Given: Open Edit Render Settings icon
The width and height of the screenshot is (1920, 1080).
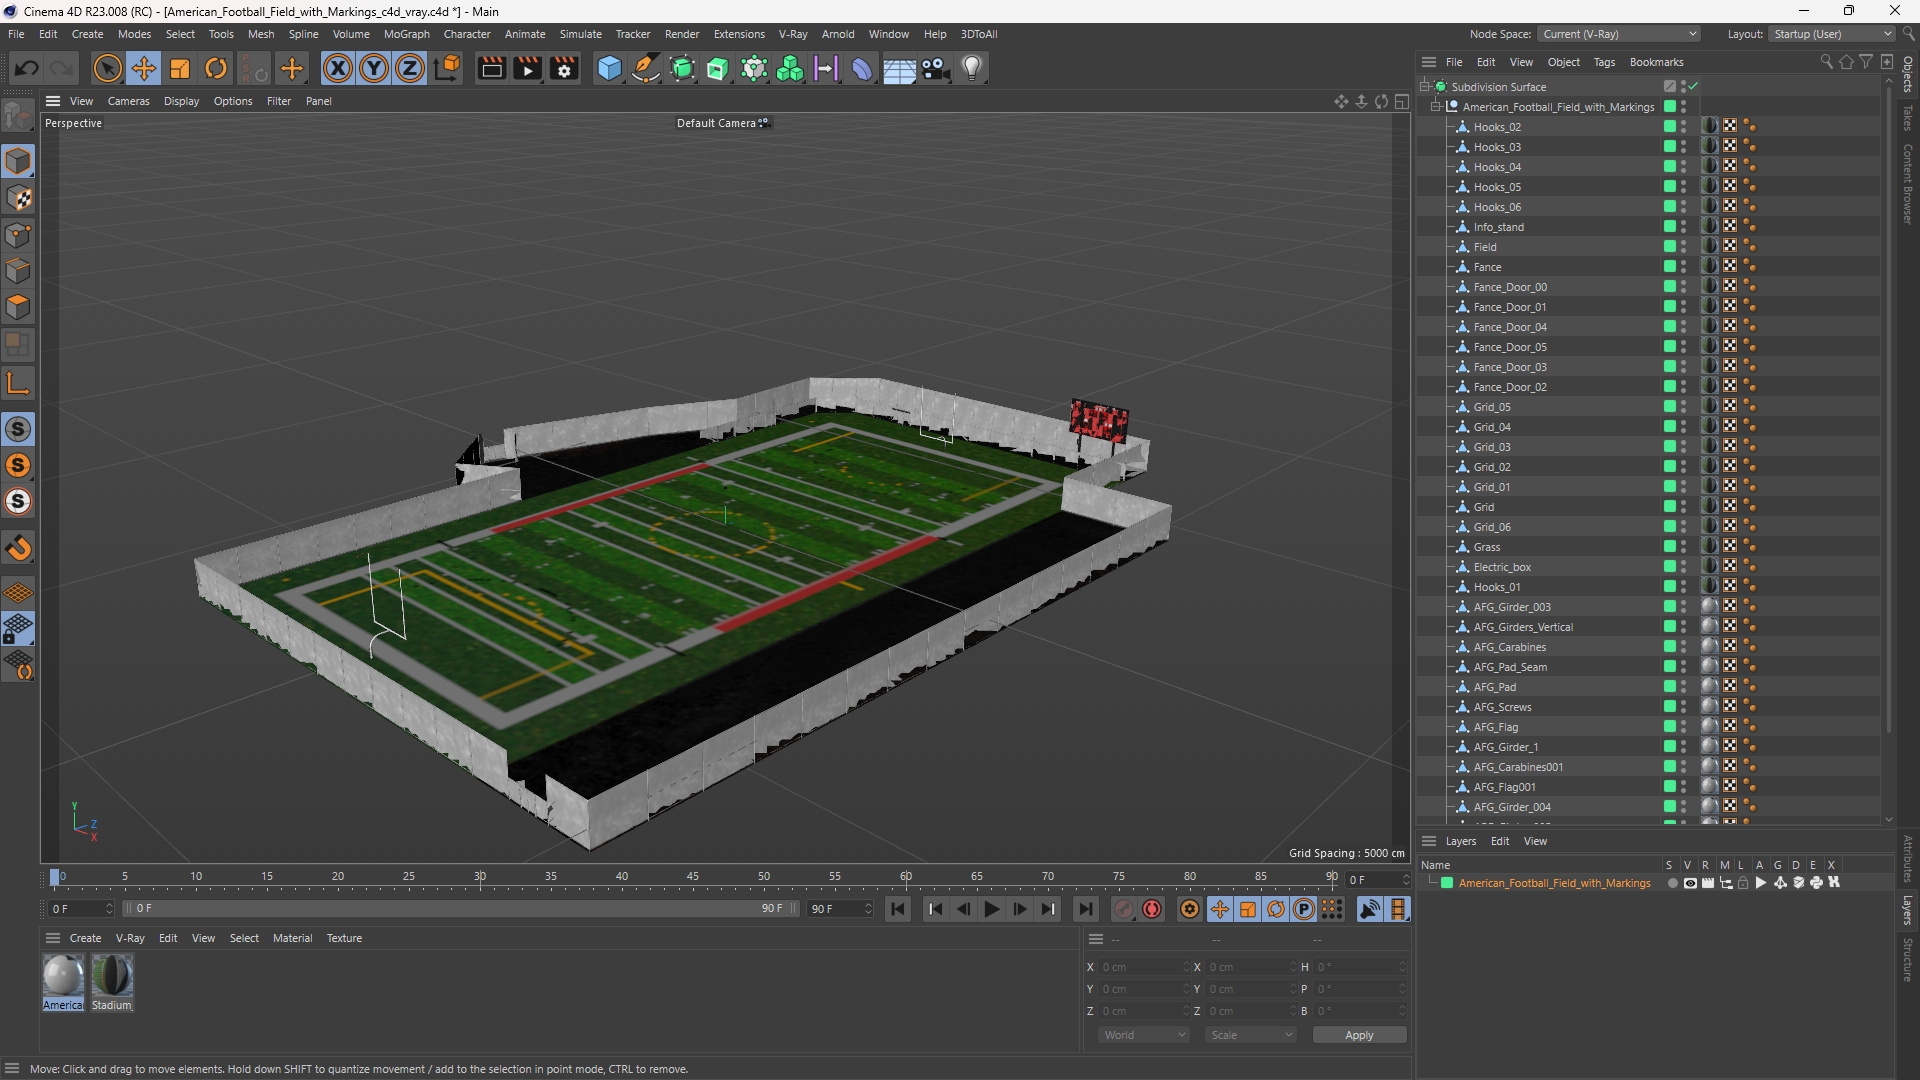Looking at the screenshot, I should coord(565,68).
